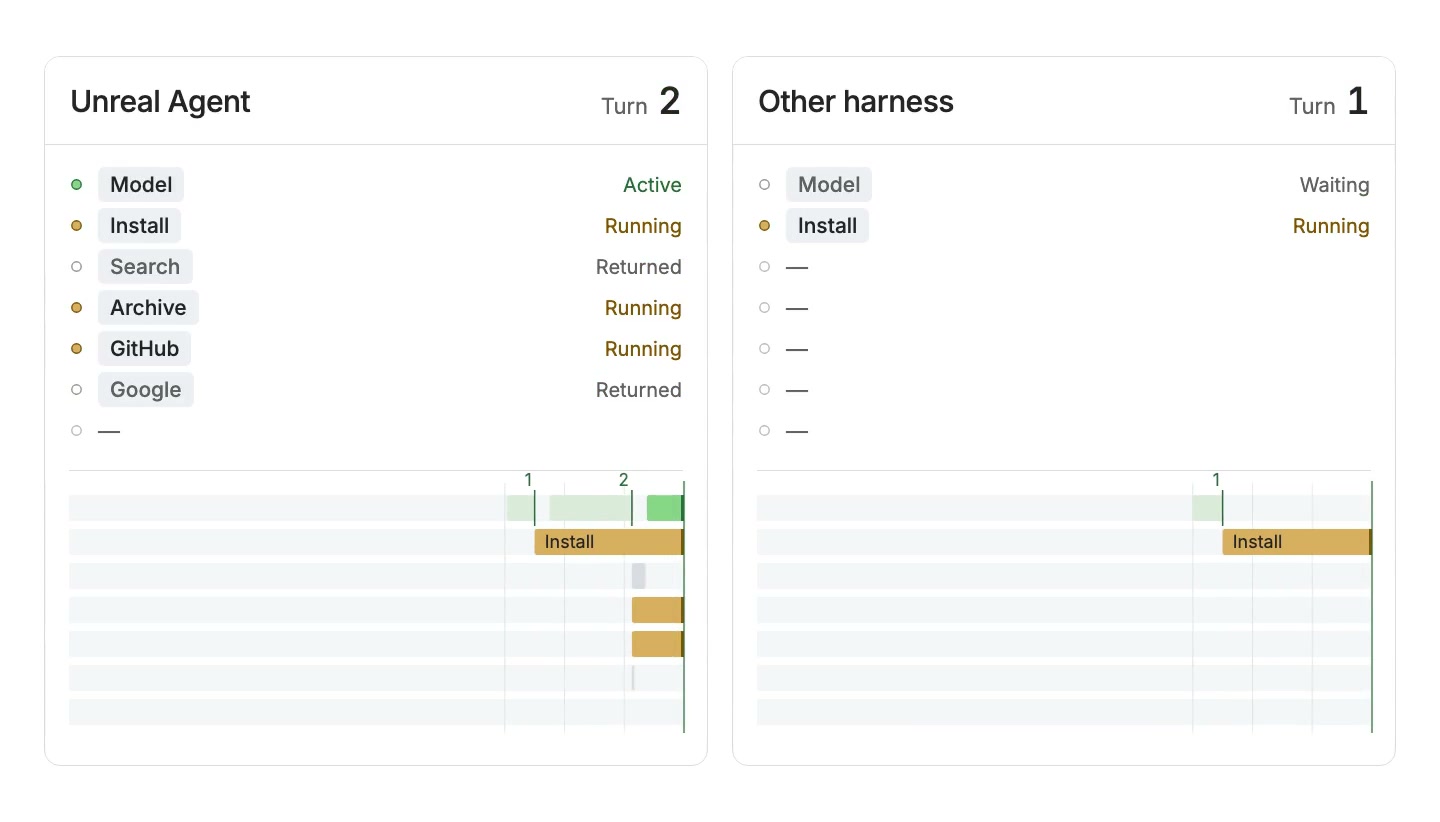Select the Install chip in the Unreal Agent card
1440x822 pixels.
(x=139, y=226)
